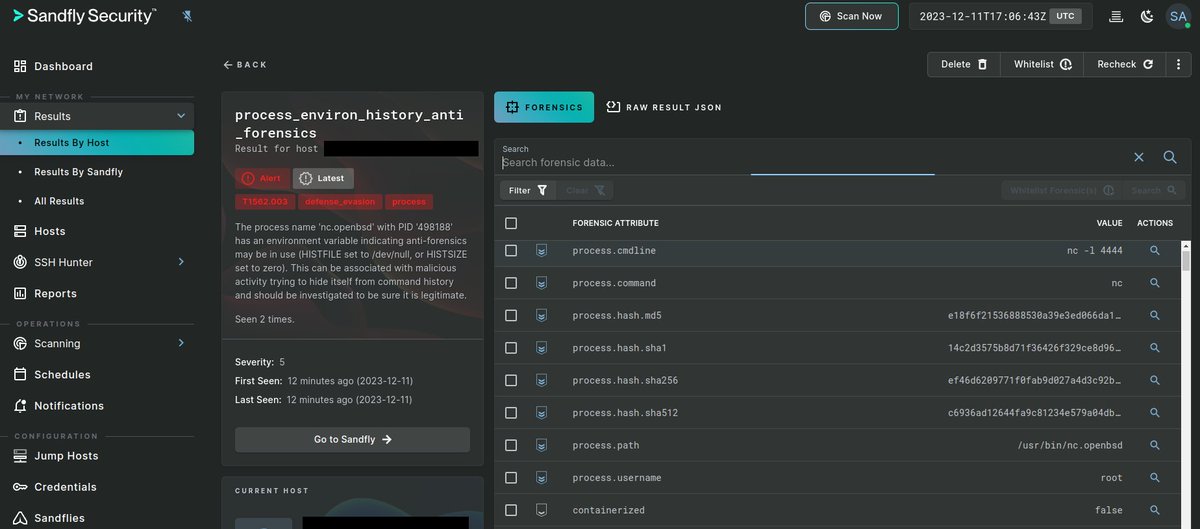Click type icon of process.username row
Image resolution: width=1200 pixels, height=529 pixels.
tap(541, 478)
